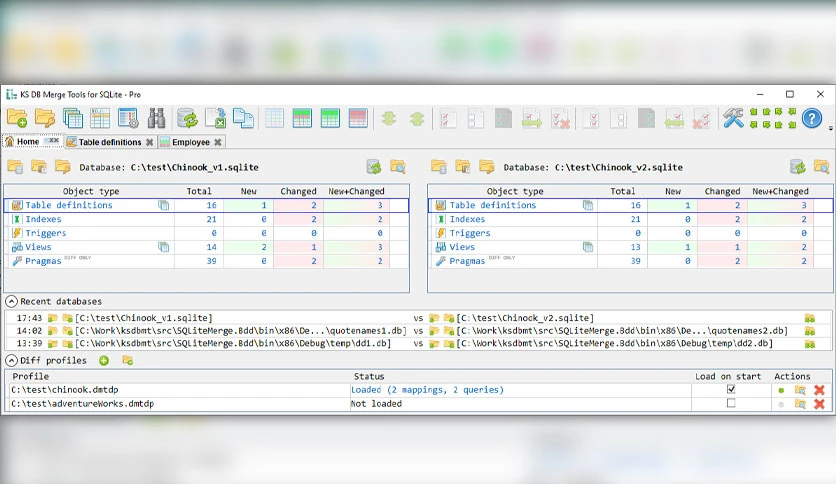The height and width of the screenshot is (484, 836).
Task: Open Indexes in left Chinook_v1 panel
Action: pyautogui.click(x=43, y=219)
